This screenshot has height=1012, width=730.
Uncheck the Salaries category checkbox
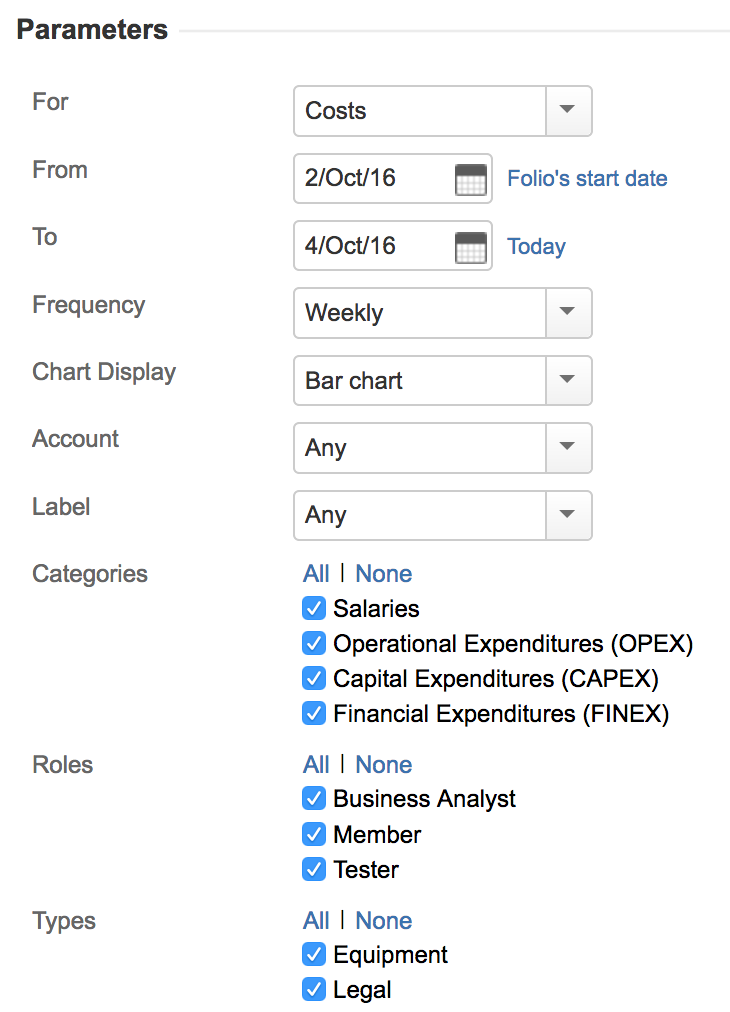pyautogui.click(x=314, y=608)
